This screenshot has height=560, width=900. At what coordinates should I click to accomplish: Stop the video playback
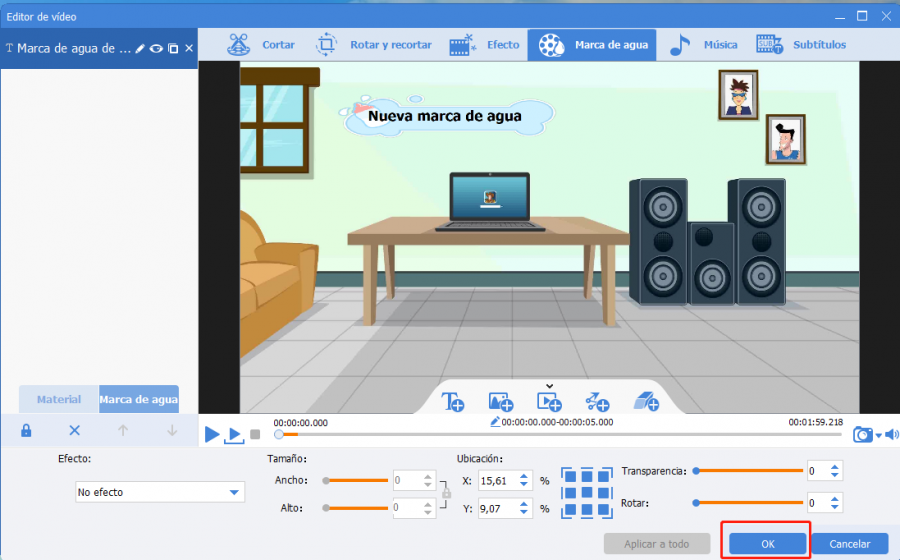[255, 434]
